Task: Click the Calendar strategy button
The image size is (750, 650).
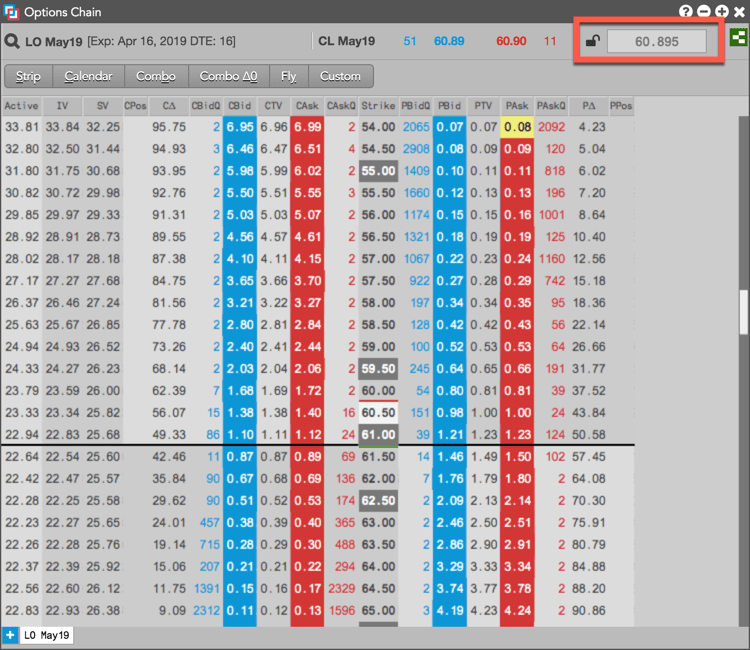Action: [x=88, y=77]
